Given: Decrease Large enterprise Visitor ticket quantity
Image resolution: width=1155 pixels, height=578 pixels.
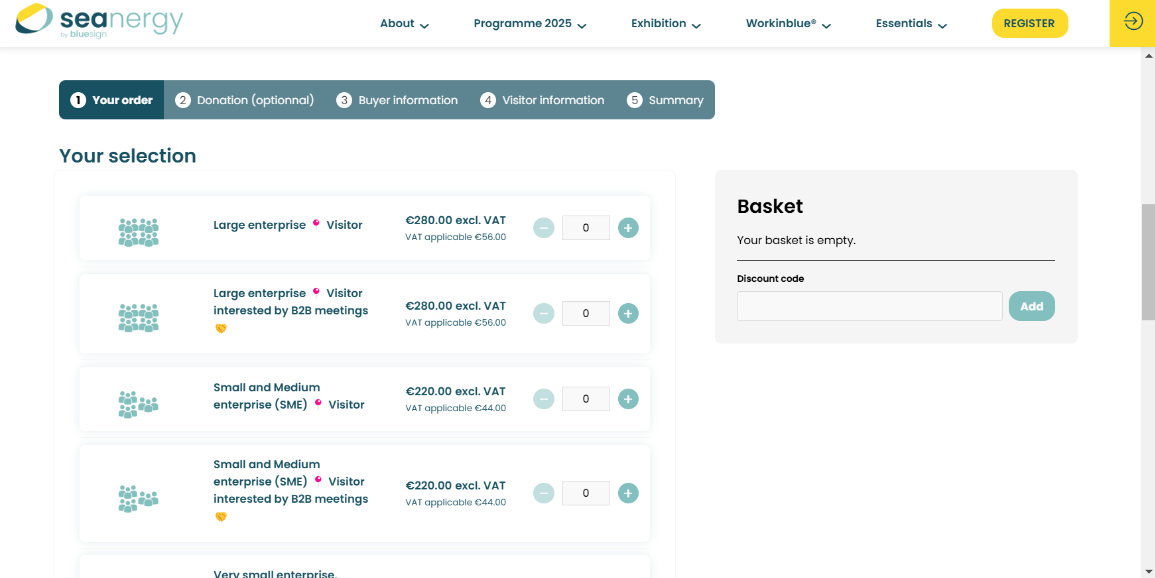Looking at the screenshot, I should (544, 228).
